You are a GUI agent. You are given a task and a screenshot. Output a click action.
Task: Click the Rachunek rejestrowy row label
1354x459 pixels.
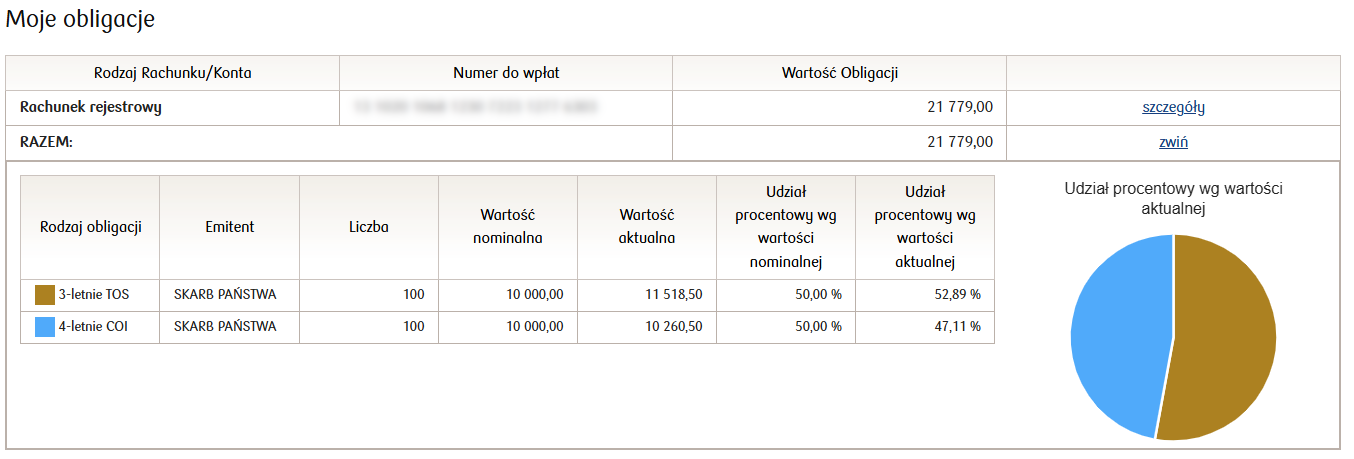(91, 108)
